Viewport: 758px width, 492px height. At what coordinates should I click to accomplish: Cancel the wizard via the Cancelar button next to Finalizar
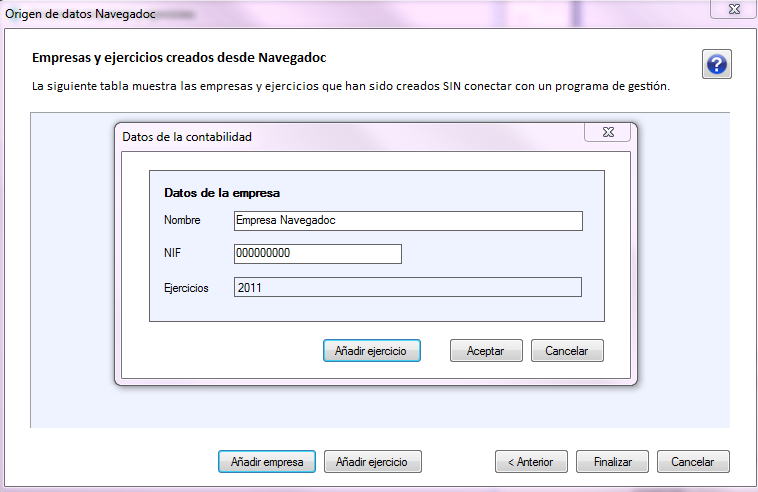[x=693, y=462]
